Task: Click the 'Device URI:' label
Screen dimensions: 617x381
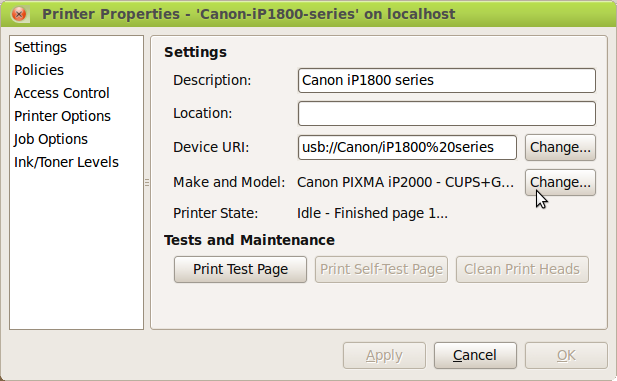Action: [211, 147]
